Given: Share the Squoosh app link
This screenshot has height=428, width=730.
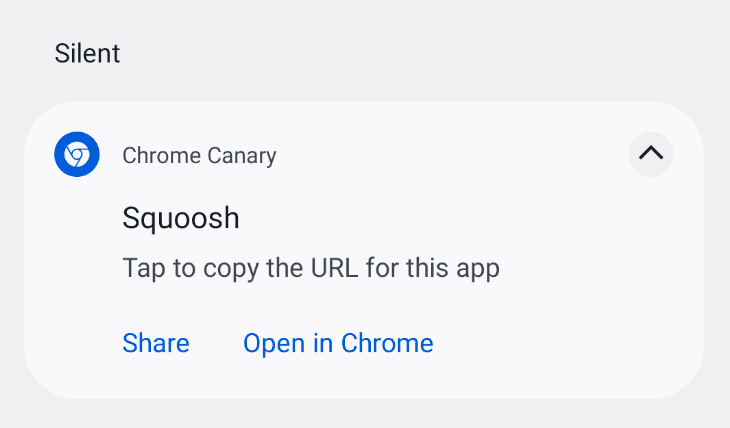Looking at the screenshot, I should (x=156, y=343).
